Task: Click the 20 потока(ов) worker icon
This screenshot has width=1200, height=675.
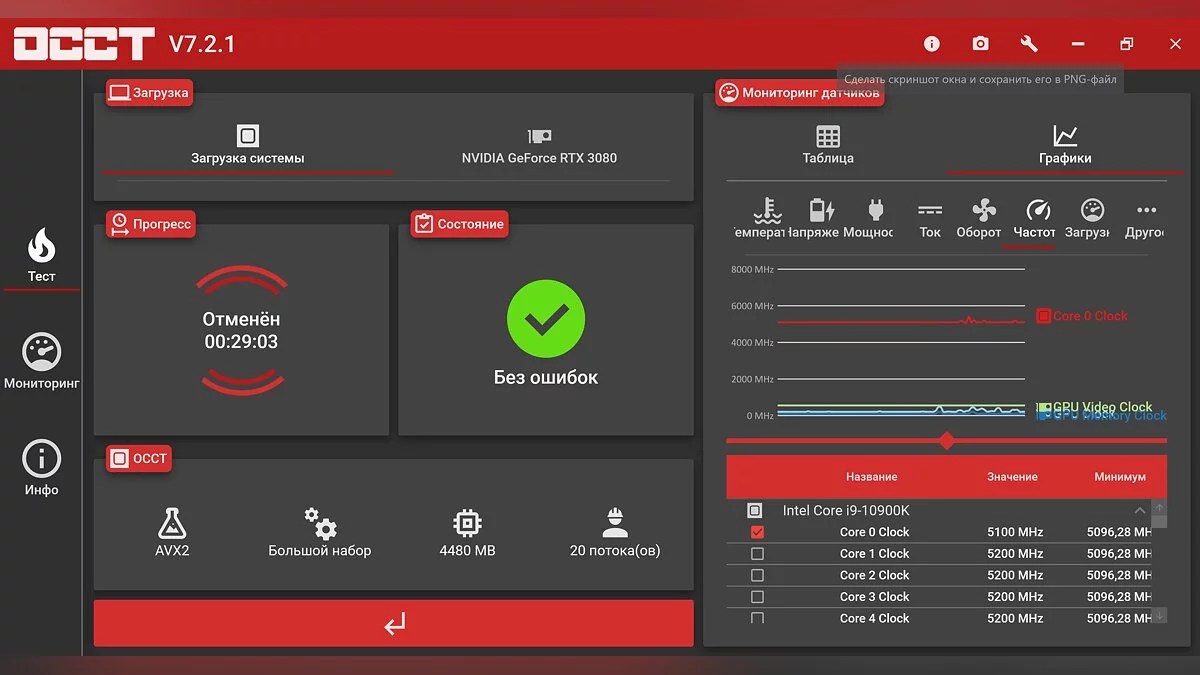Action: click(615, 523)
